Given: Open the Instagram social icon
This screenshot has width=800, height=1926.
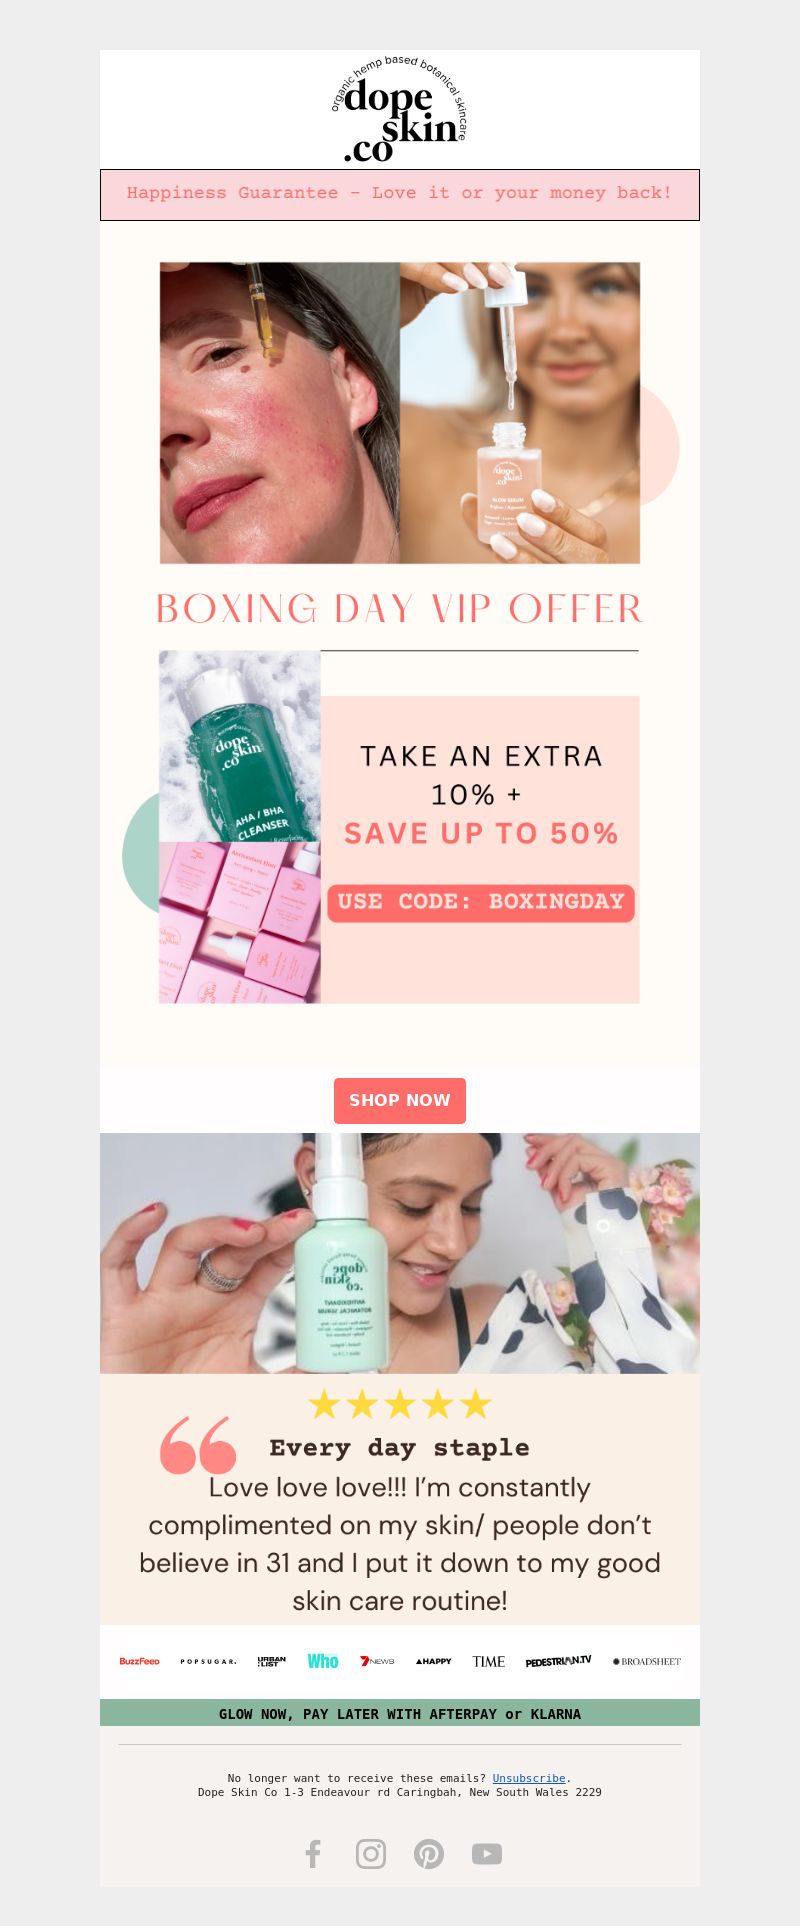Looking at the screenshot, I should click(x=371, y=1854).
